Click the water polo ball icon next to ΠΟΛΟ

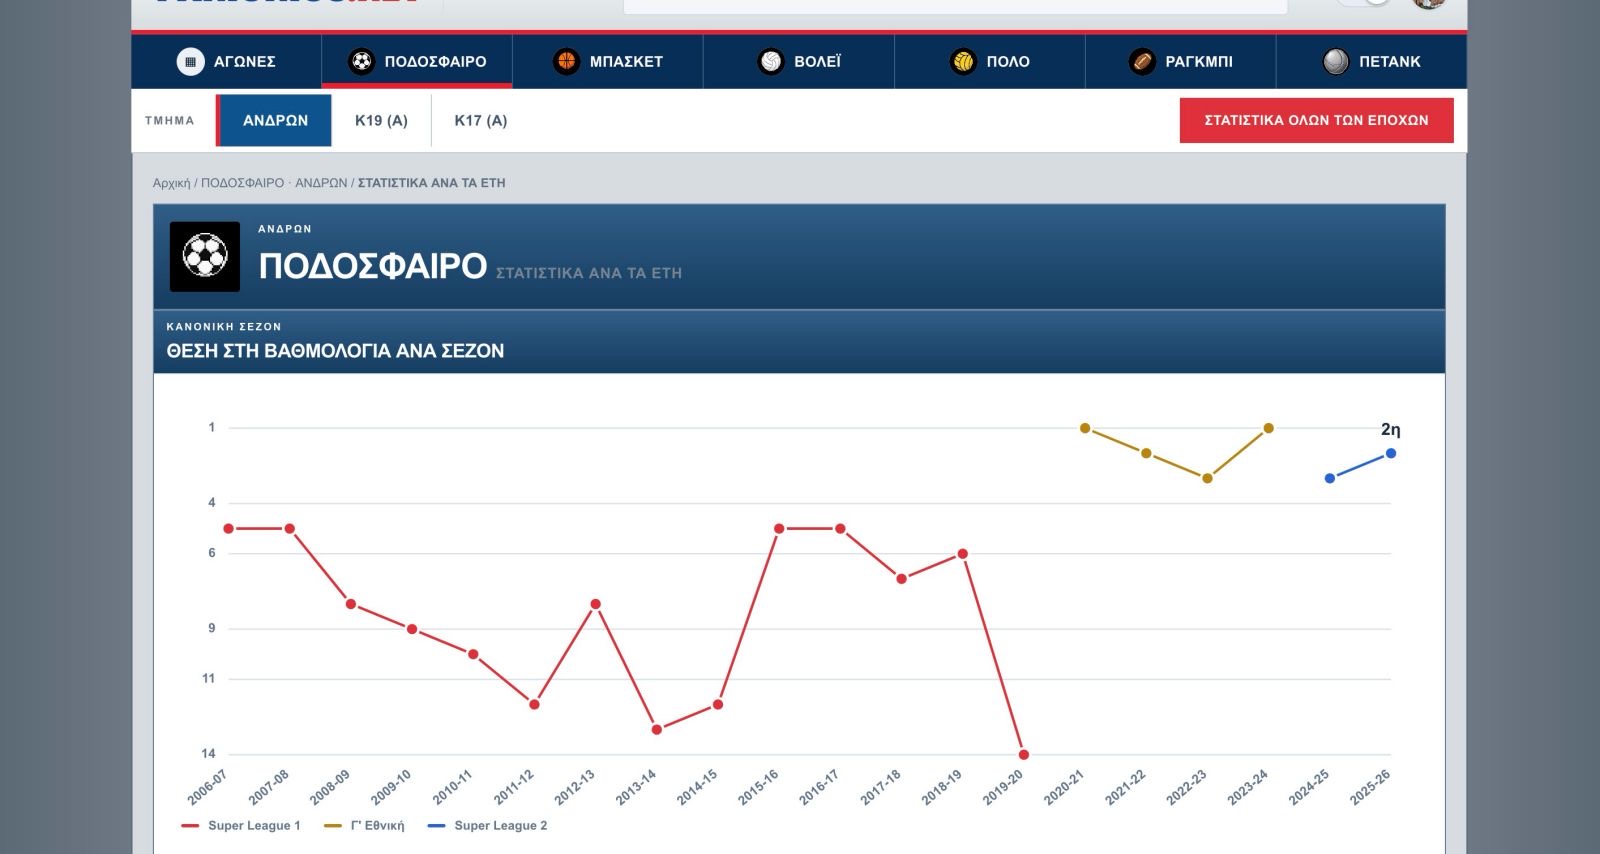(963, 62)
